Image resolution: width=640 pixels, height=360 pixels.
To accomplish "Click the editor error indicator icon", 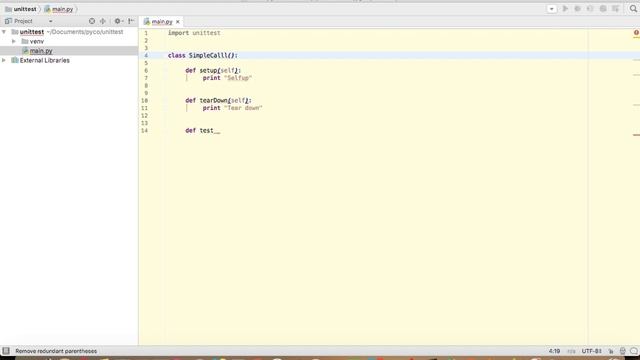I will pyautogui.click(x=636, y=32).
